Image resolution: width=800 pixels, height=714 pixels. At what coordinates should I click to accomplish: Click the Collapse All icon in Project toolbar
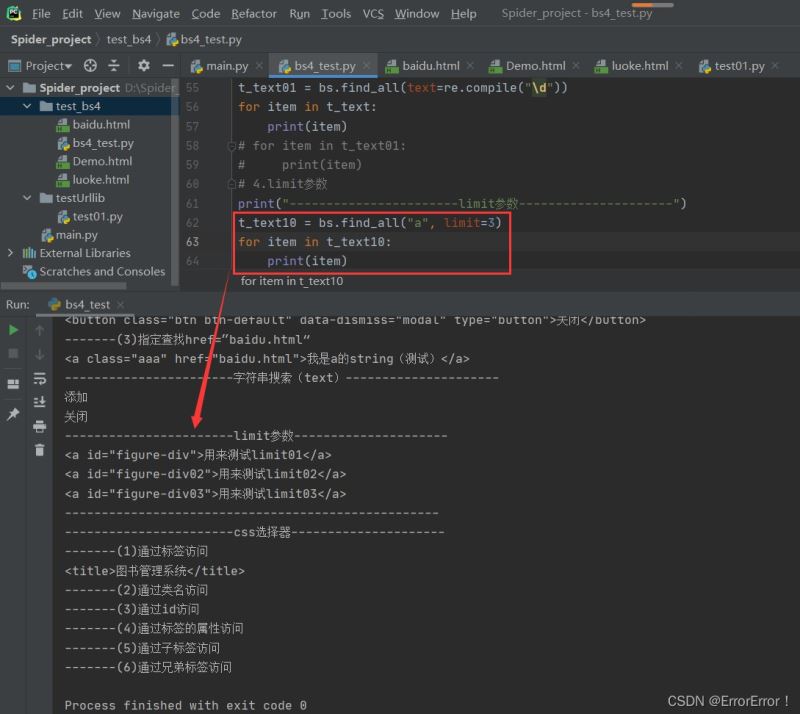[x=114, y=66]
